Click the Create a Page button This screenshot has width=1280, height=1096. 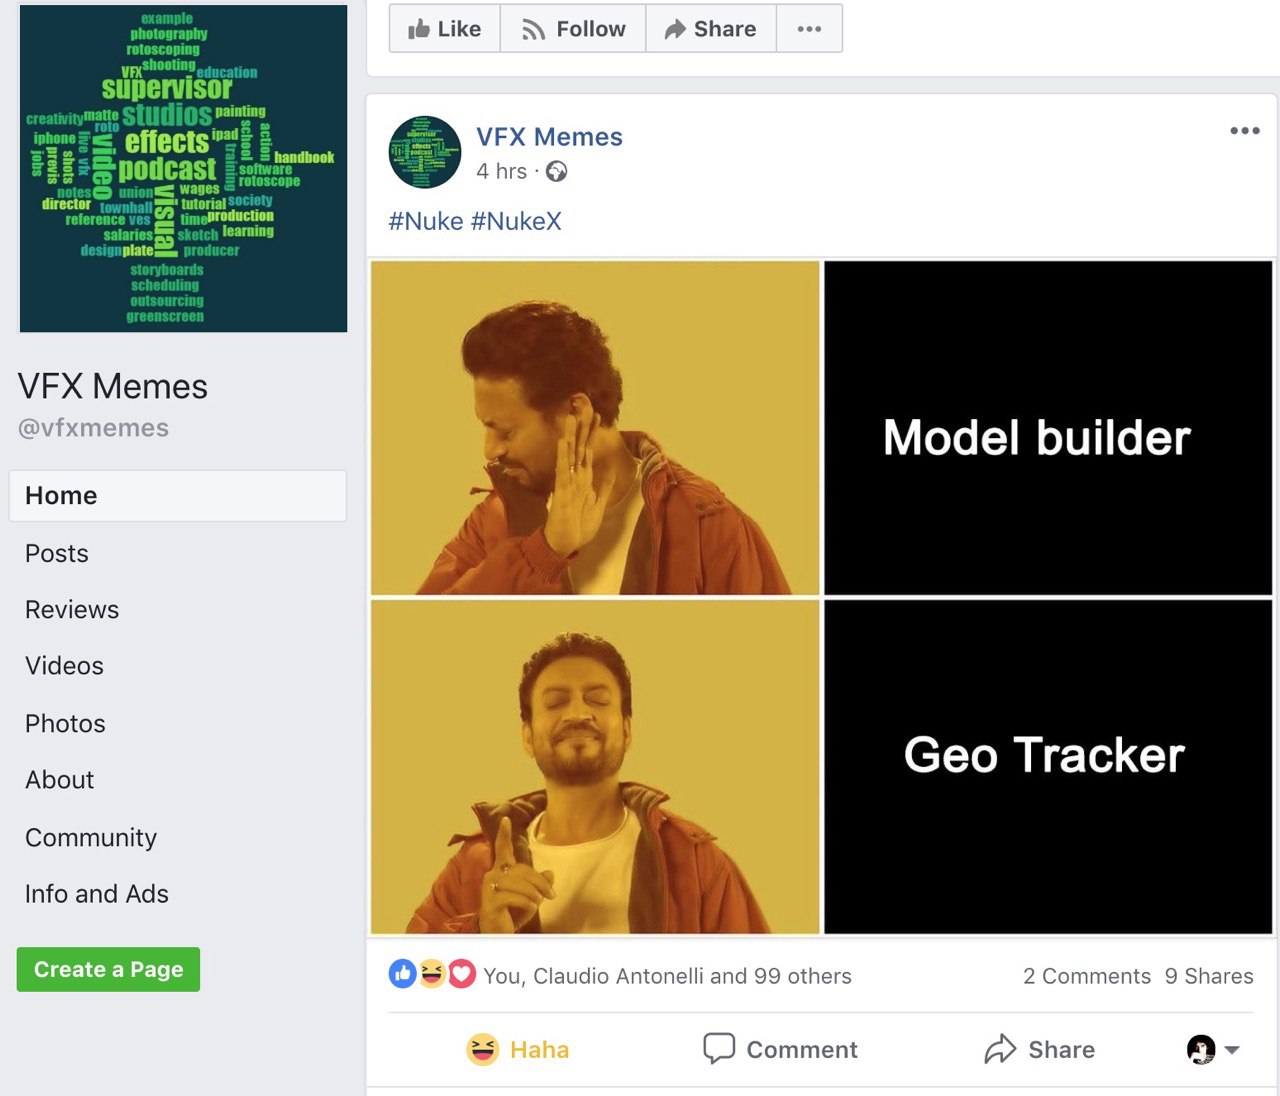click(108, 969)
